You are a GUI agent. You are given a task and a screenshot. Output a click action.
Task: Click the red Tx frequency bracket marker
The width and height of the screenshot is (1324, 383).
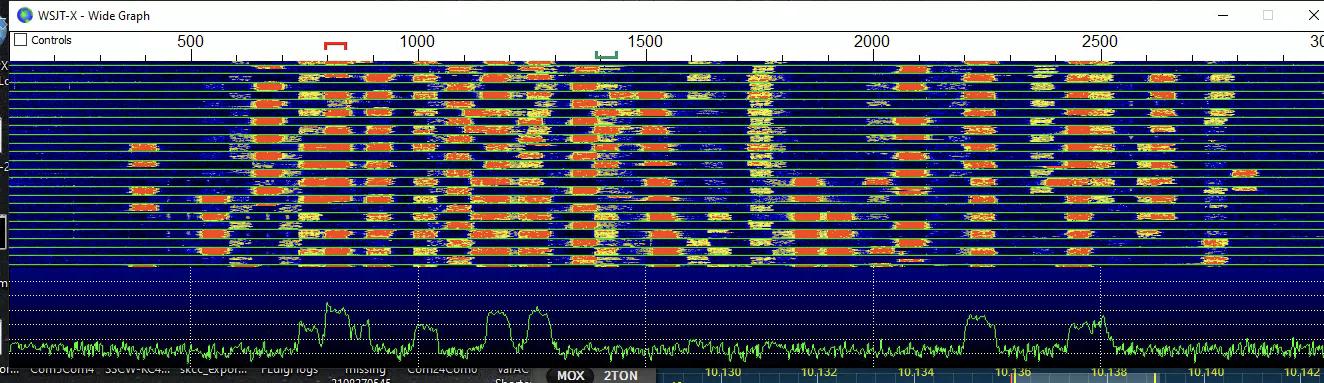point(336,46)
